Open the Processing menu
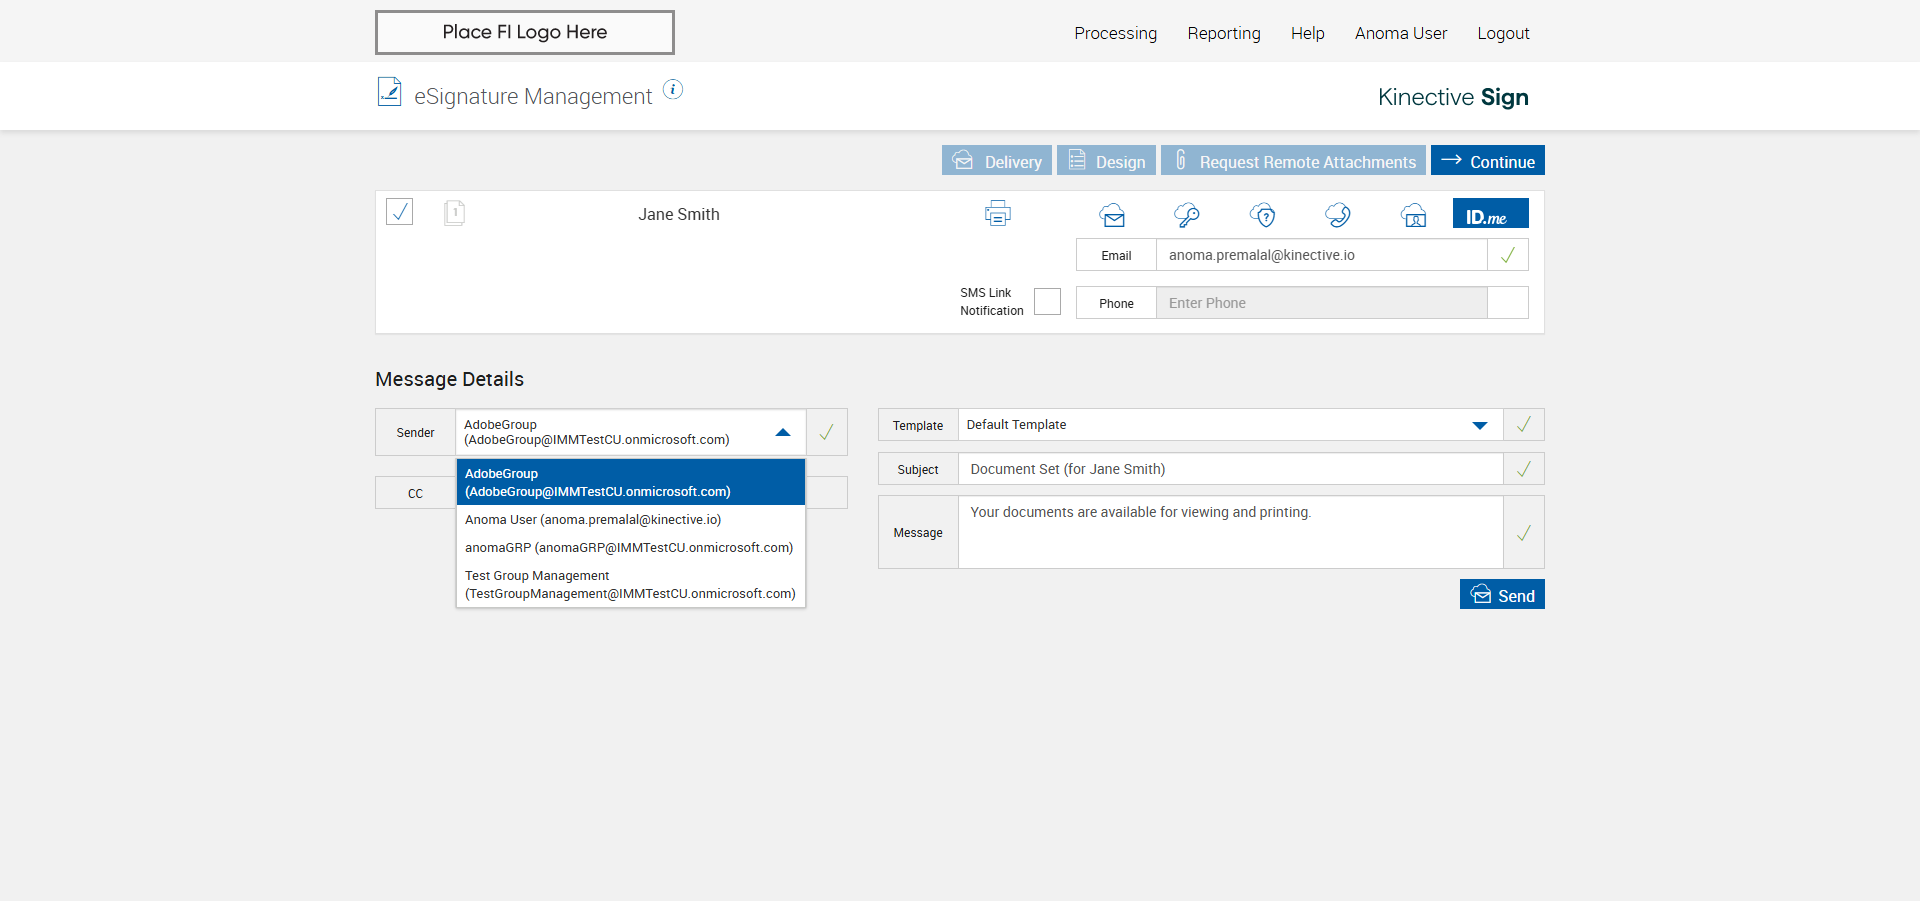Viewport: 1920px width, 901px height. (x=1115, y=33)
